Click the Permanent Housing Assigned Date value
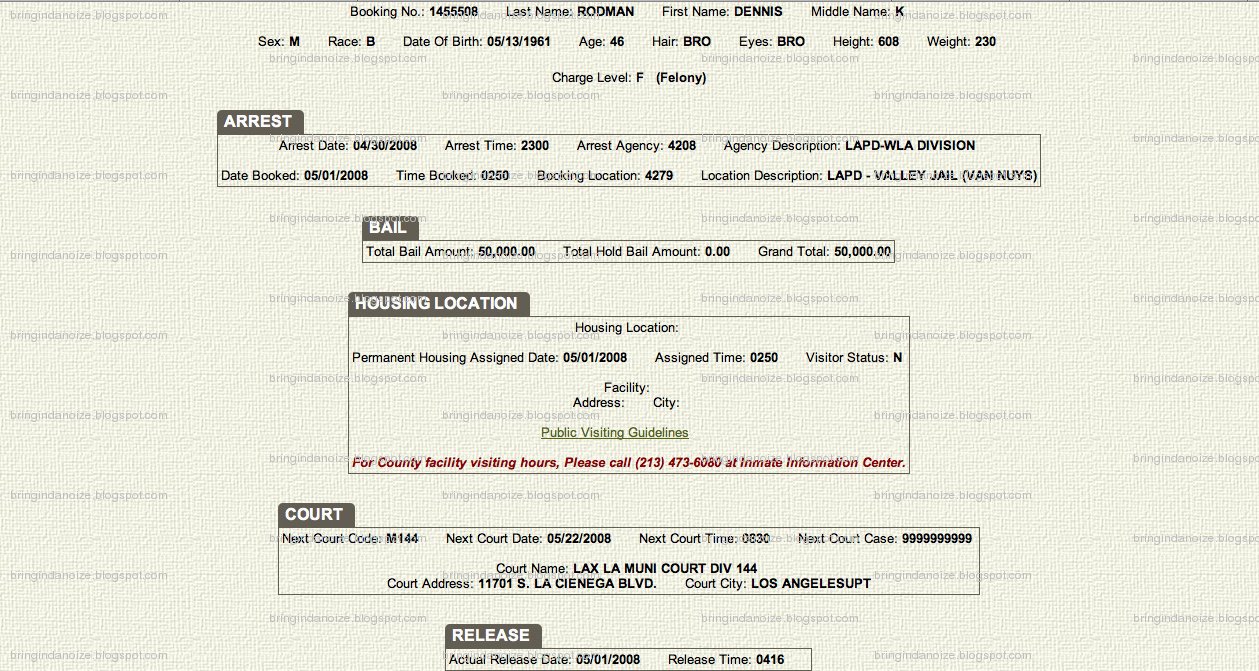Screen dimensions: 1259x671 pos(595,358)
